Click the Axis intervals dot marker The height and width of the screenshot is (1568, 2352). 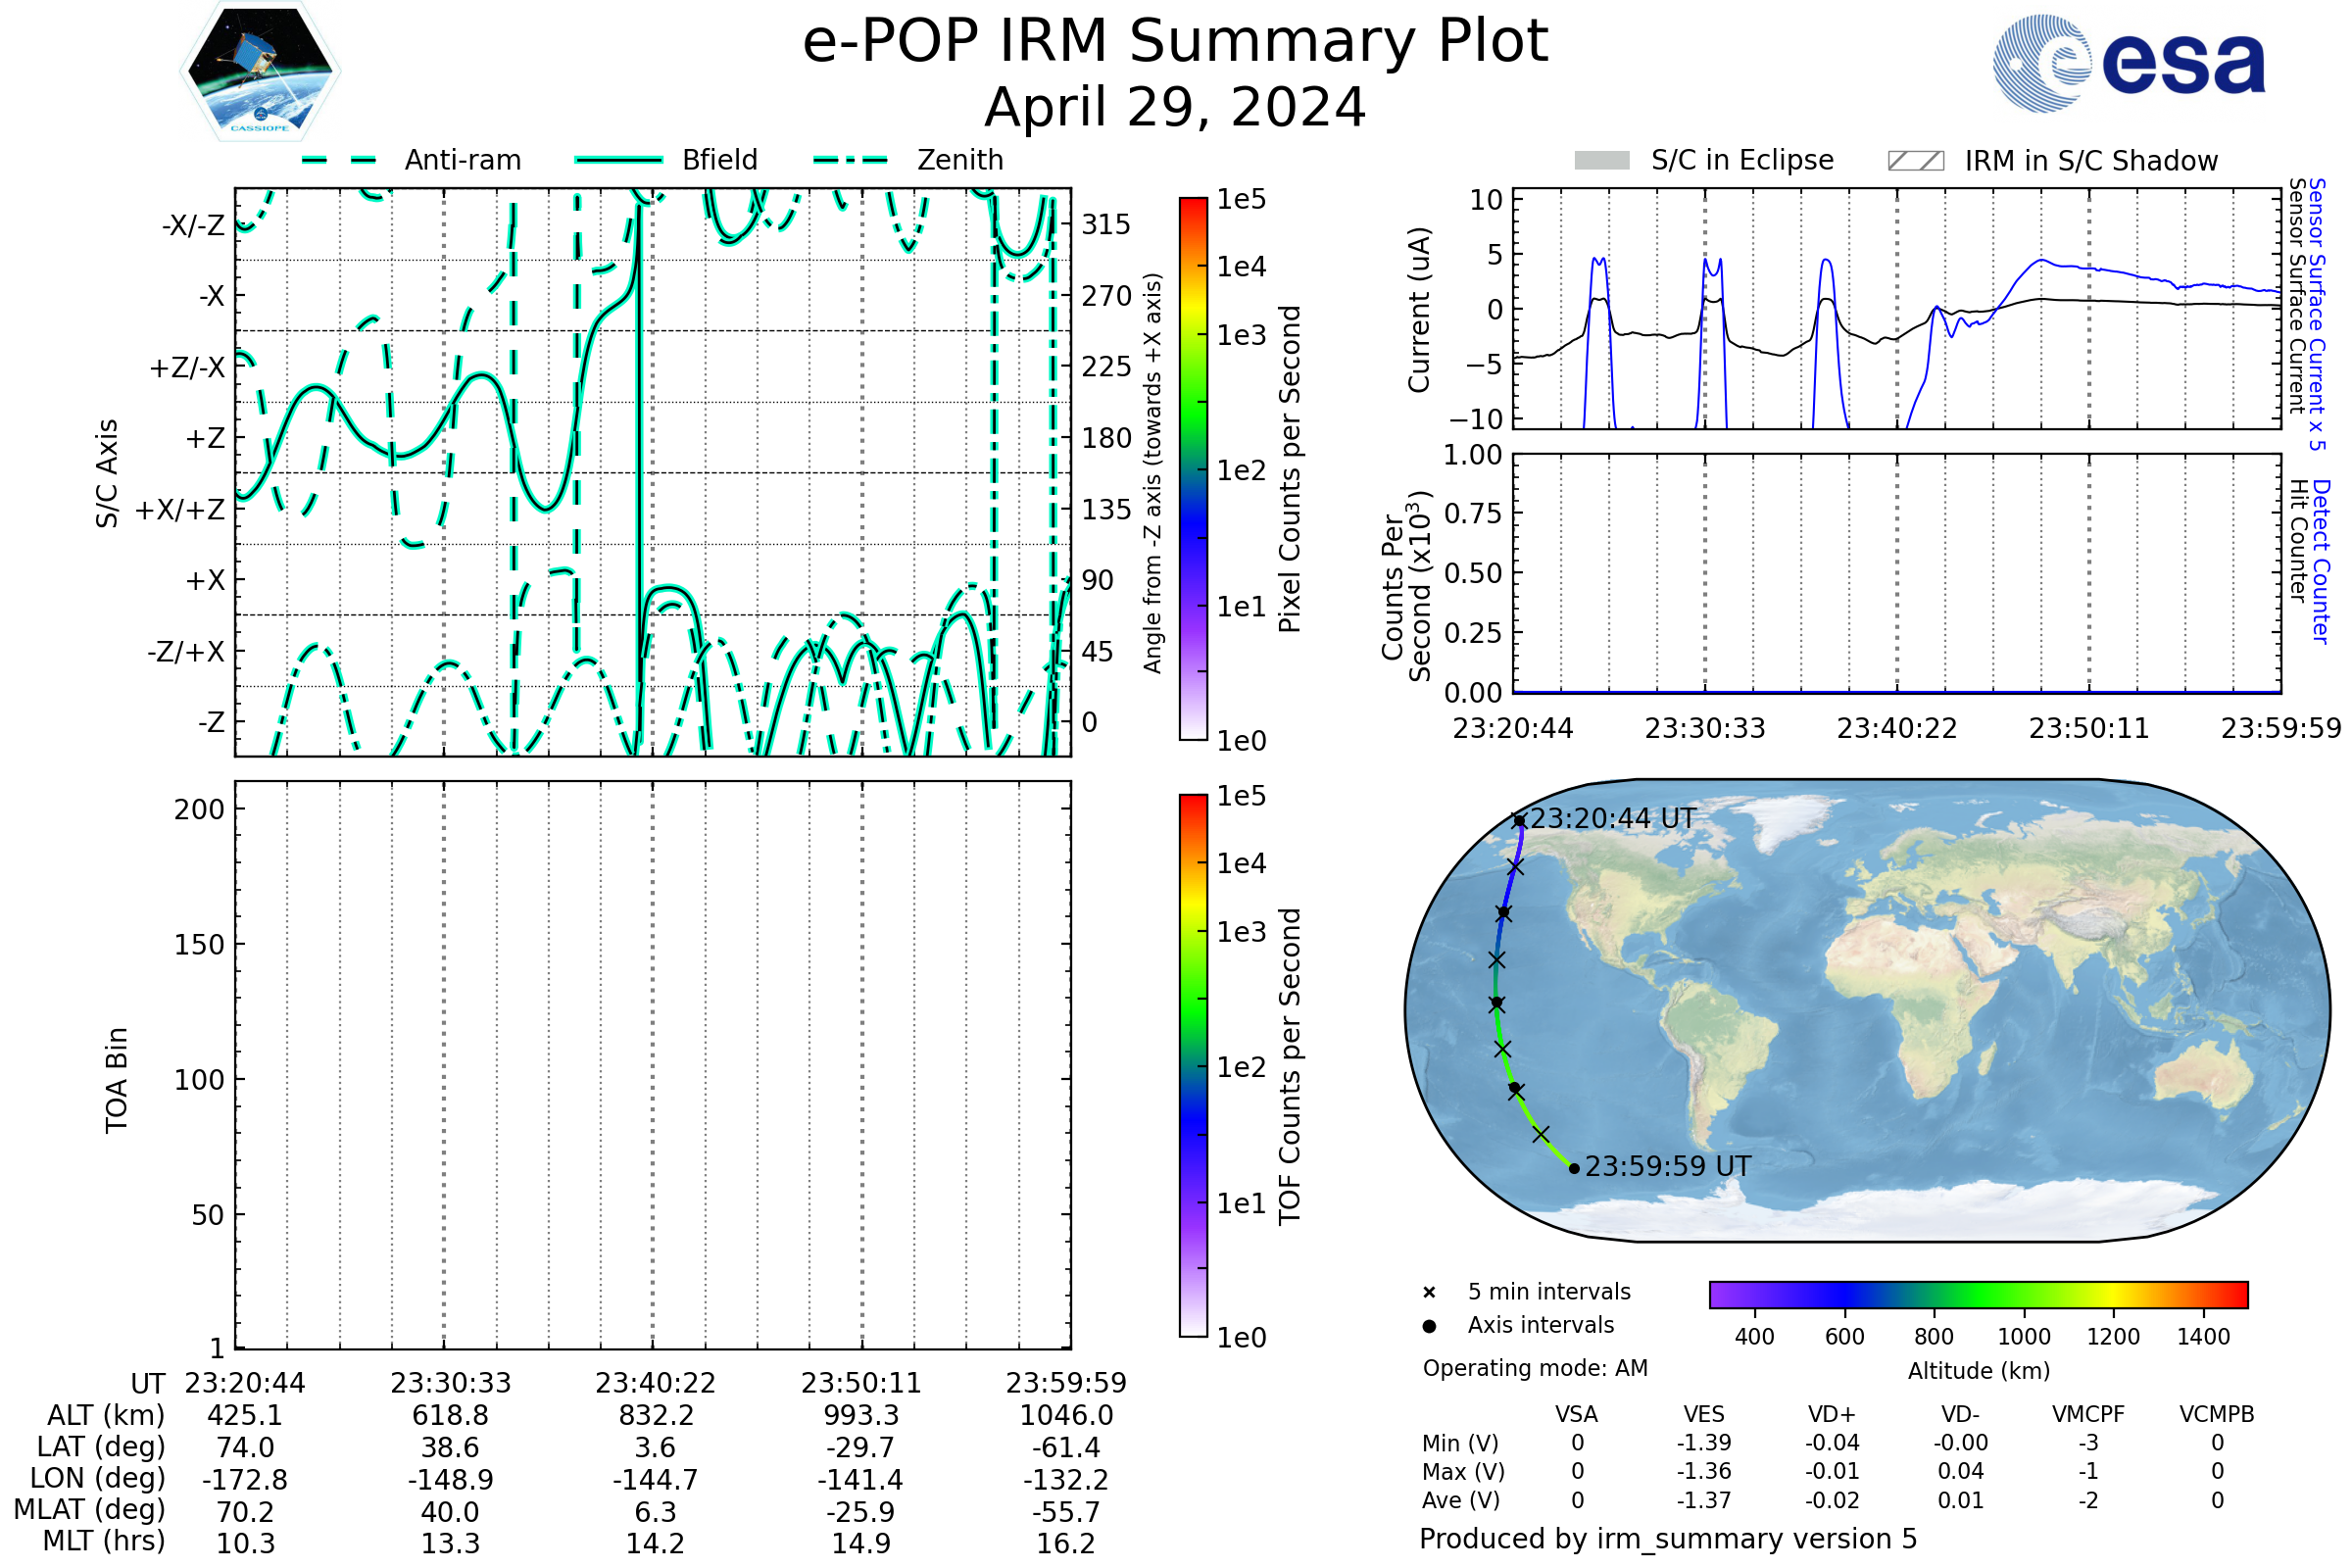tap(1429, 1326)
